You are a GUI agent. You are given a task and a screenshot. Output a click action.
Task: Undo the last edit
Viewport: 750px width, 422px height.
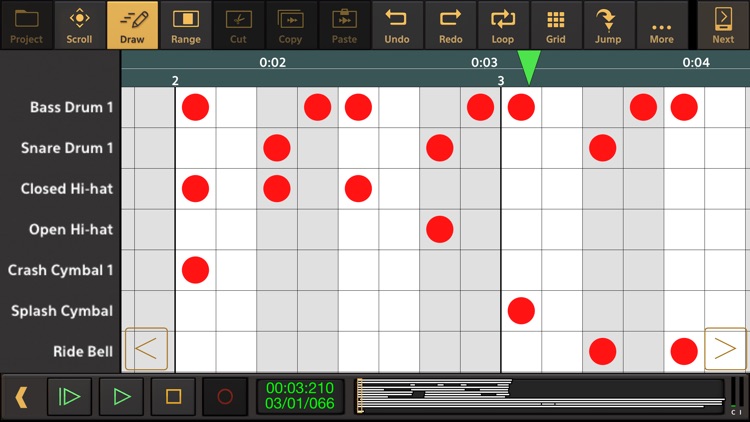397,25
